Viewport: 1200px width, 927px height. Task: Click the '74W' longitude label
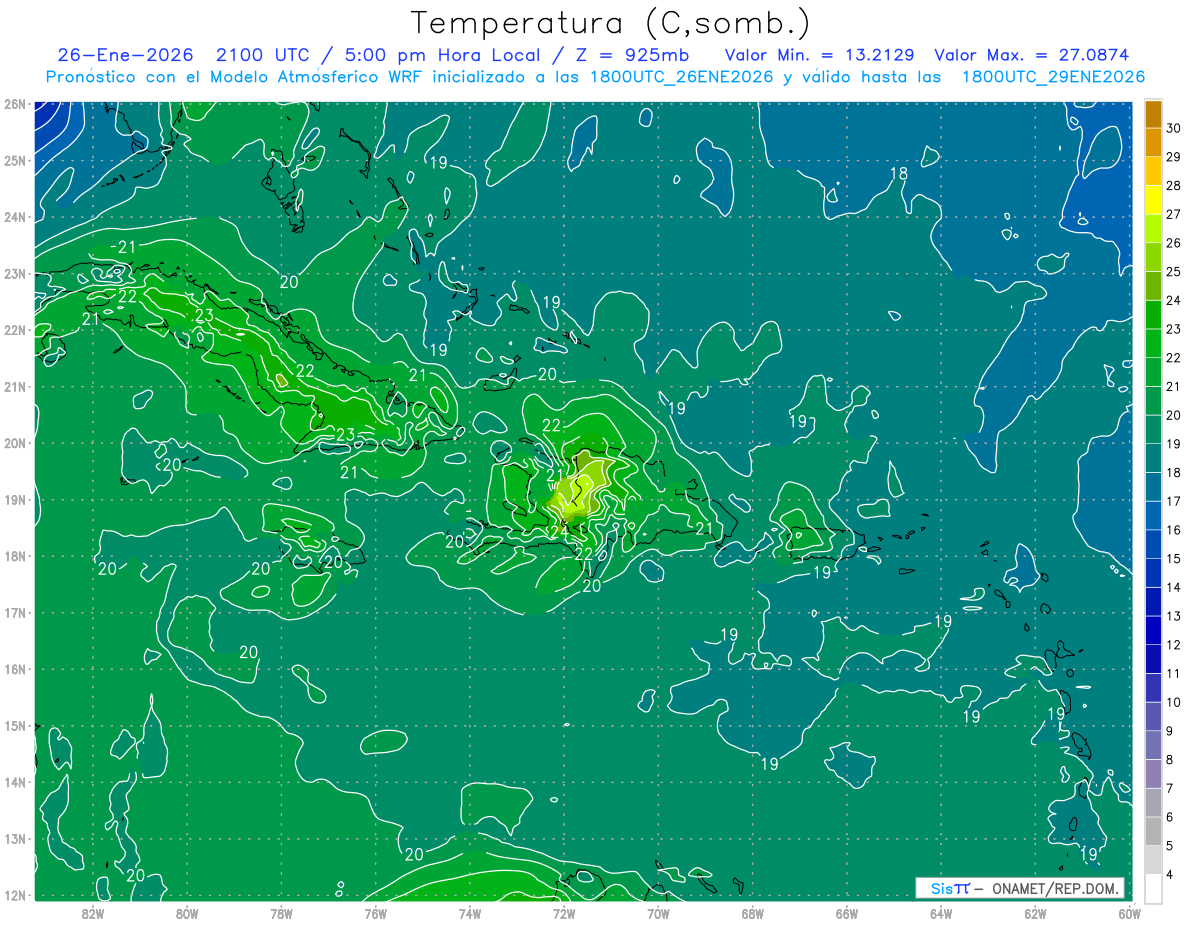(469, 912)
